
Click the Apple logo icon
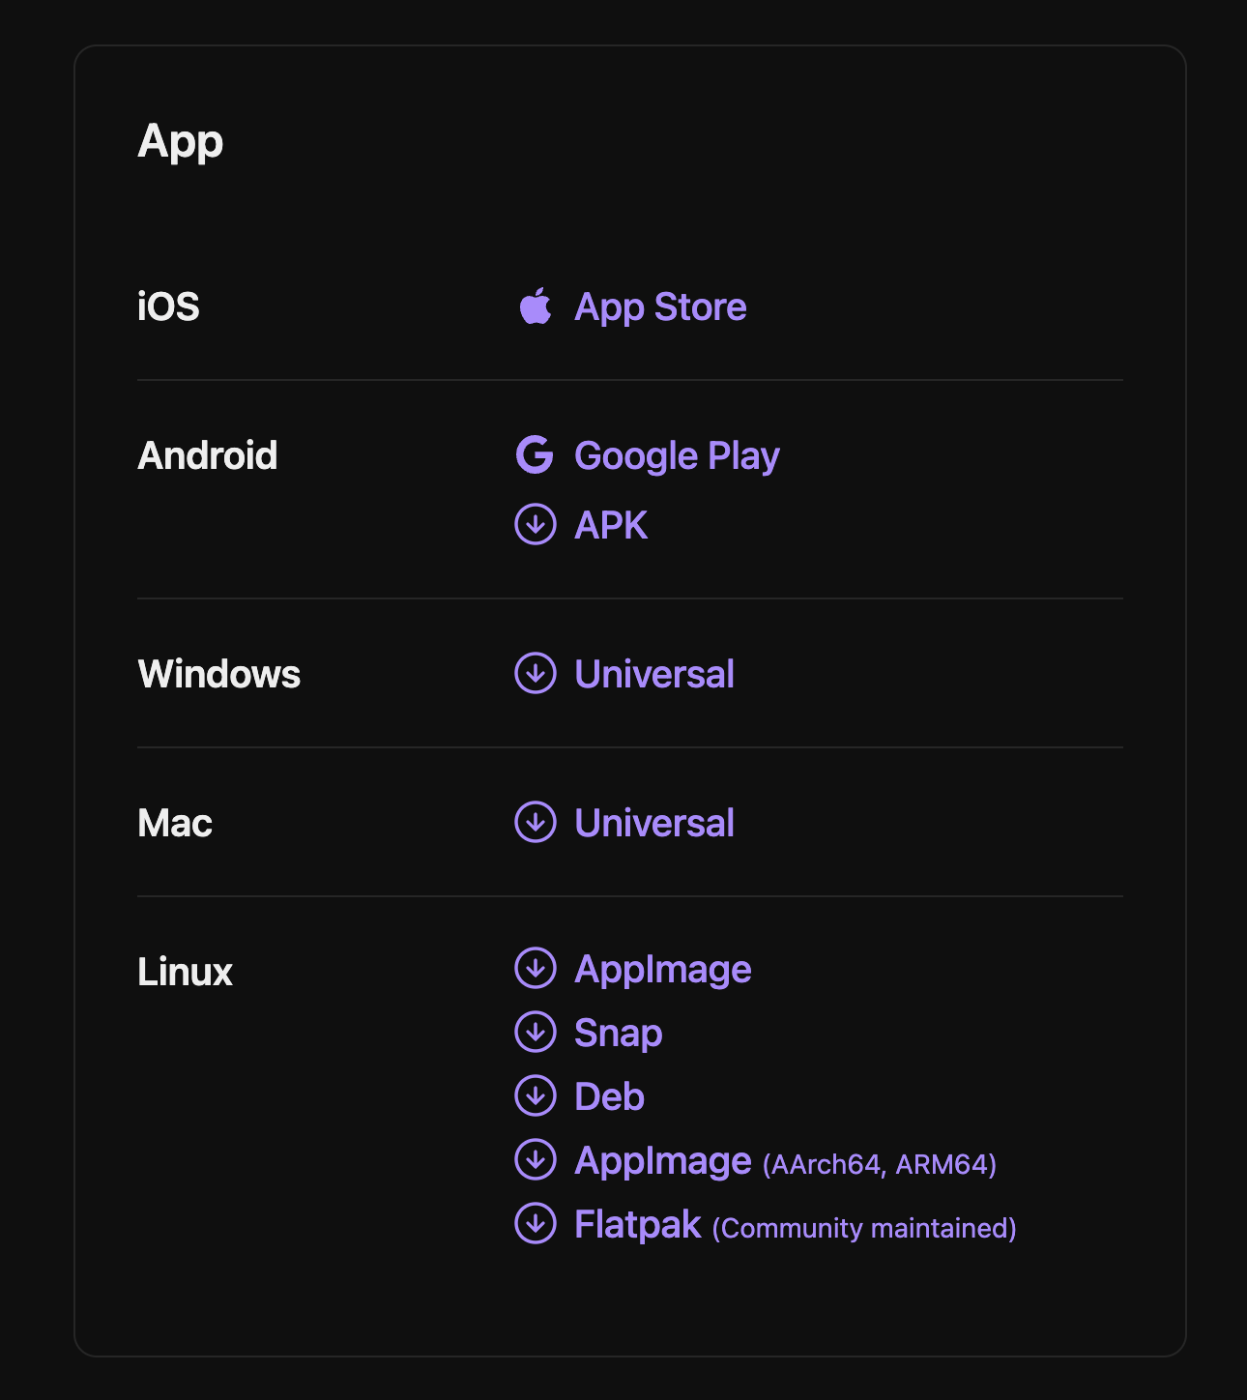(535, 306)
